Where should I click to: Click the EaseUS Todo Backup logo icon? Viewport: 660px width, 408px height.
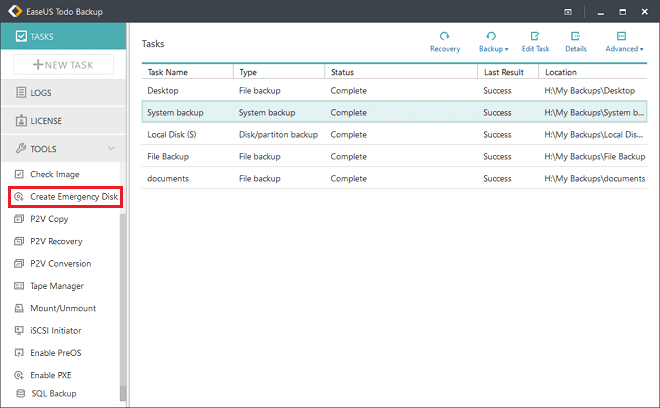click(x=15, y=11)
